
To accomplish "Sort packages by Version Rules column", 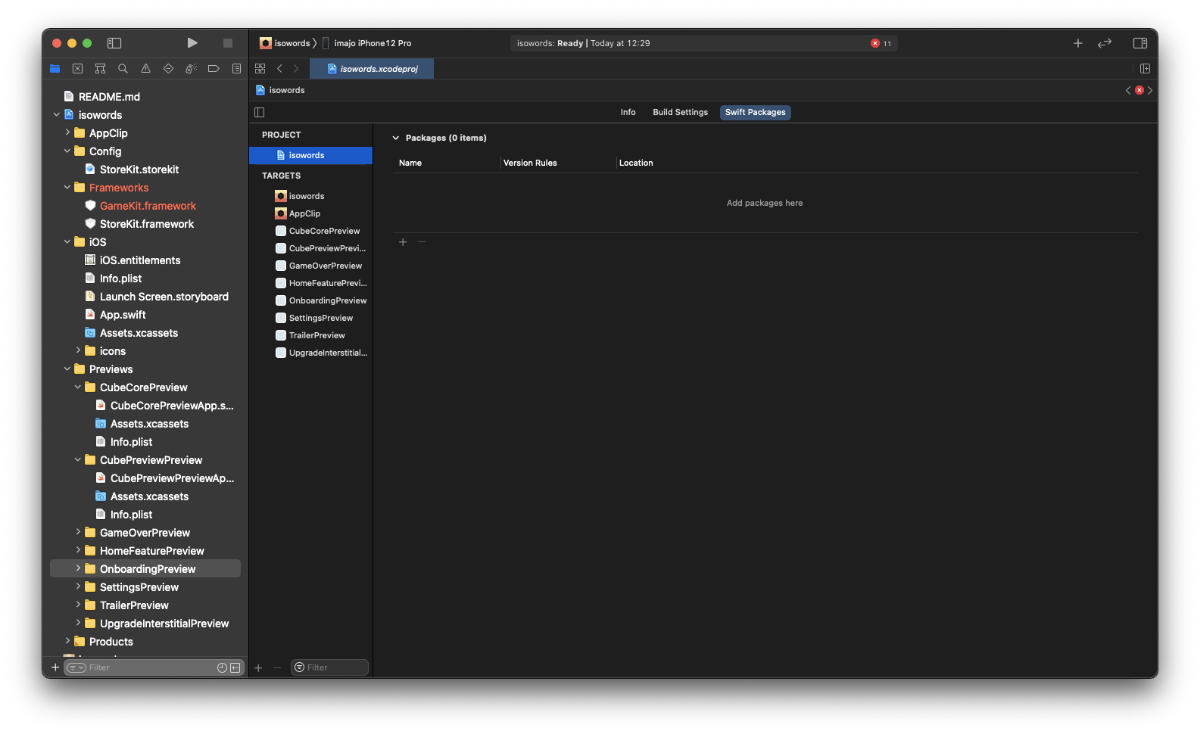I will click(530, 163).
